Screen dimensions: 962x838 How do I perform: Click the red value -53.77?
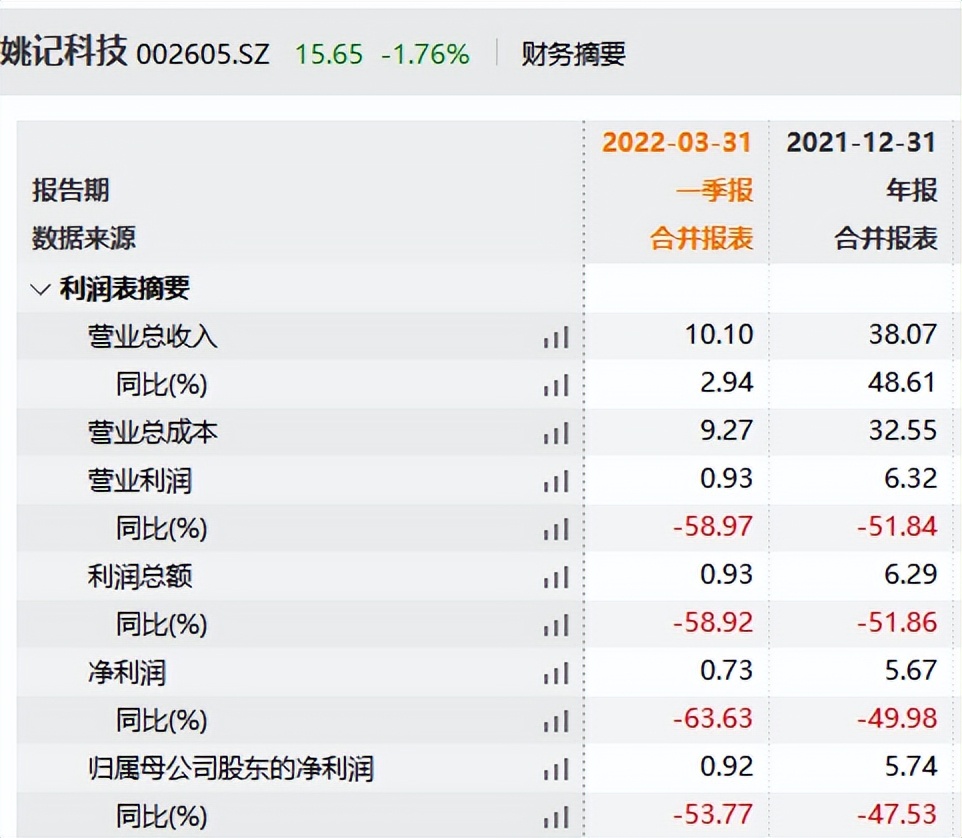[713, 815]
